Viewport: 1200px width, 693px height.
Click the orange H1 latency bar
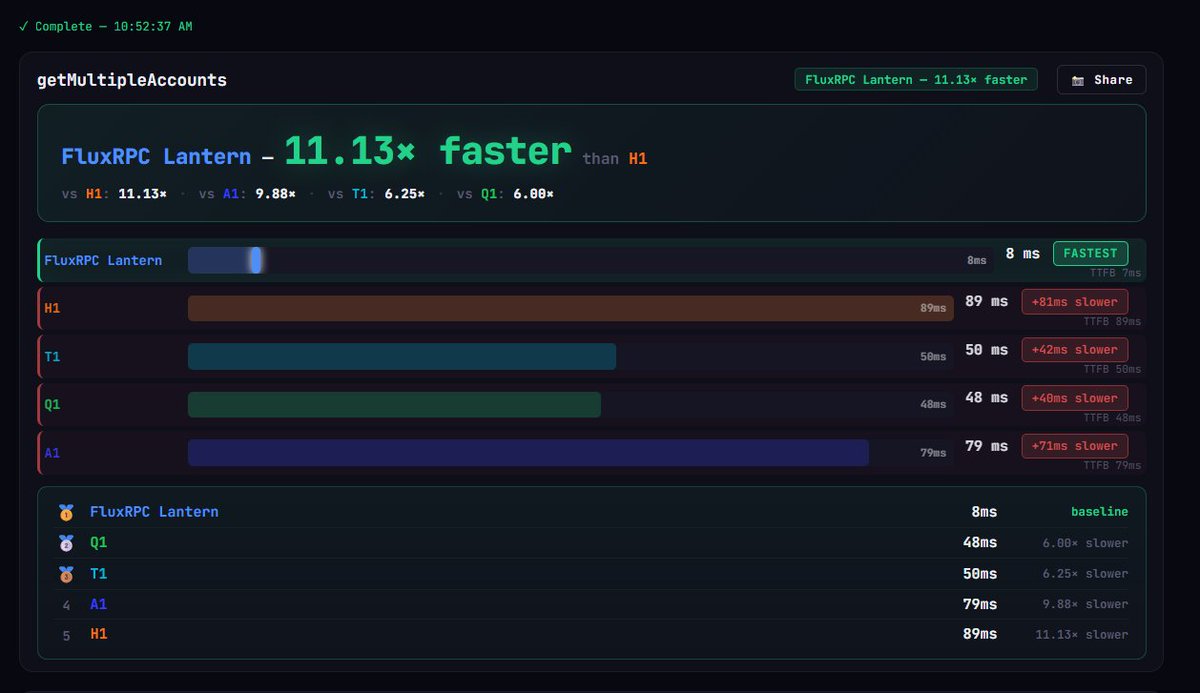(x=571, y=308)
